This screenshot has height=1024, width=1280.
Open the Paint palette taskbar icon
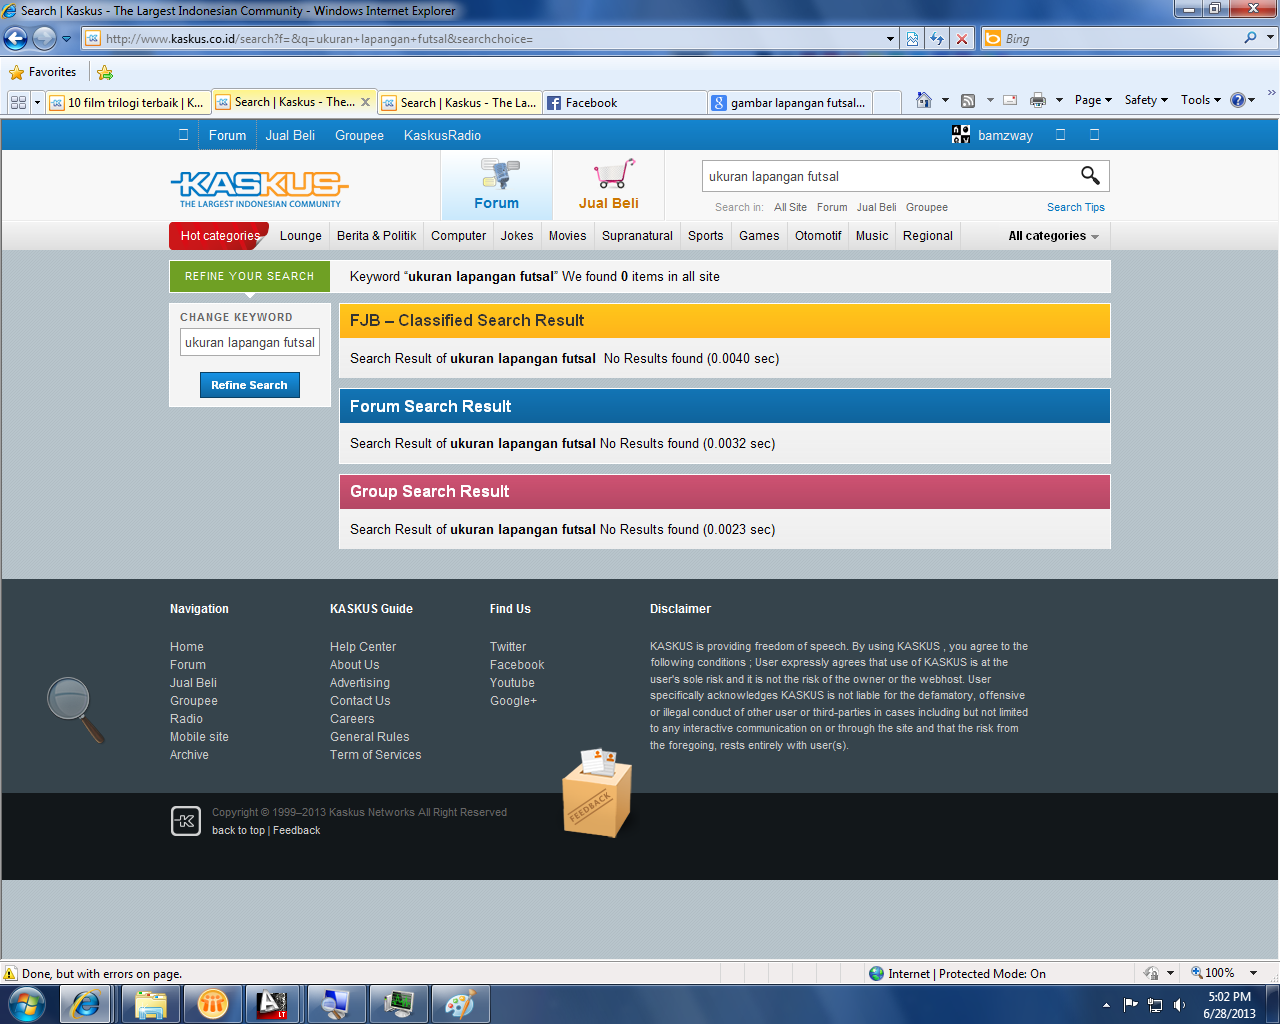pyautogui.click(x=459, y=1004)
